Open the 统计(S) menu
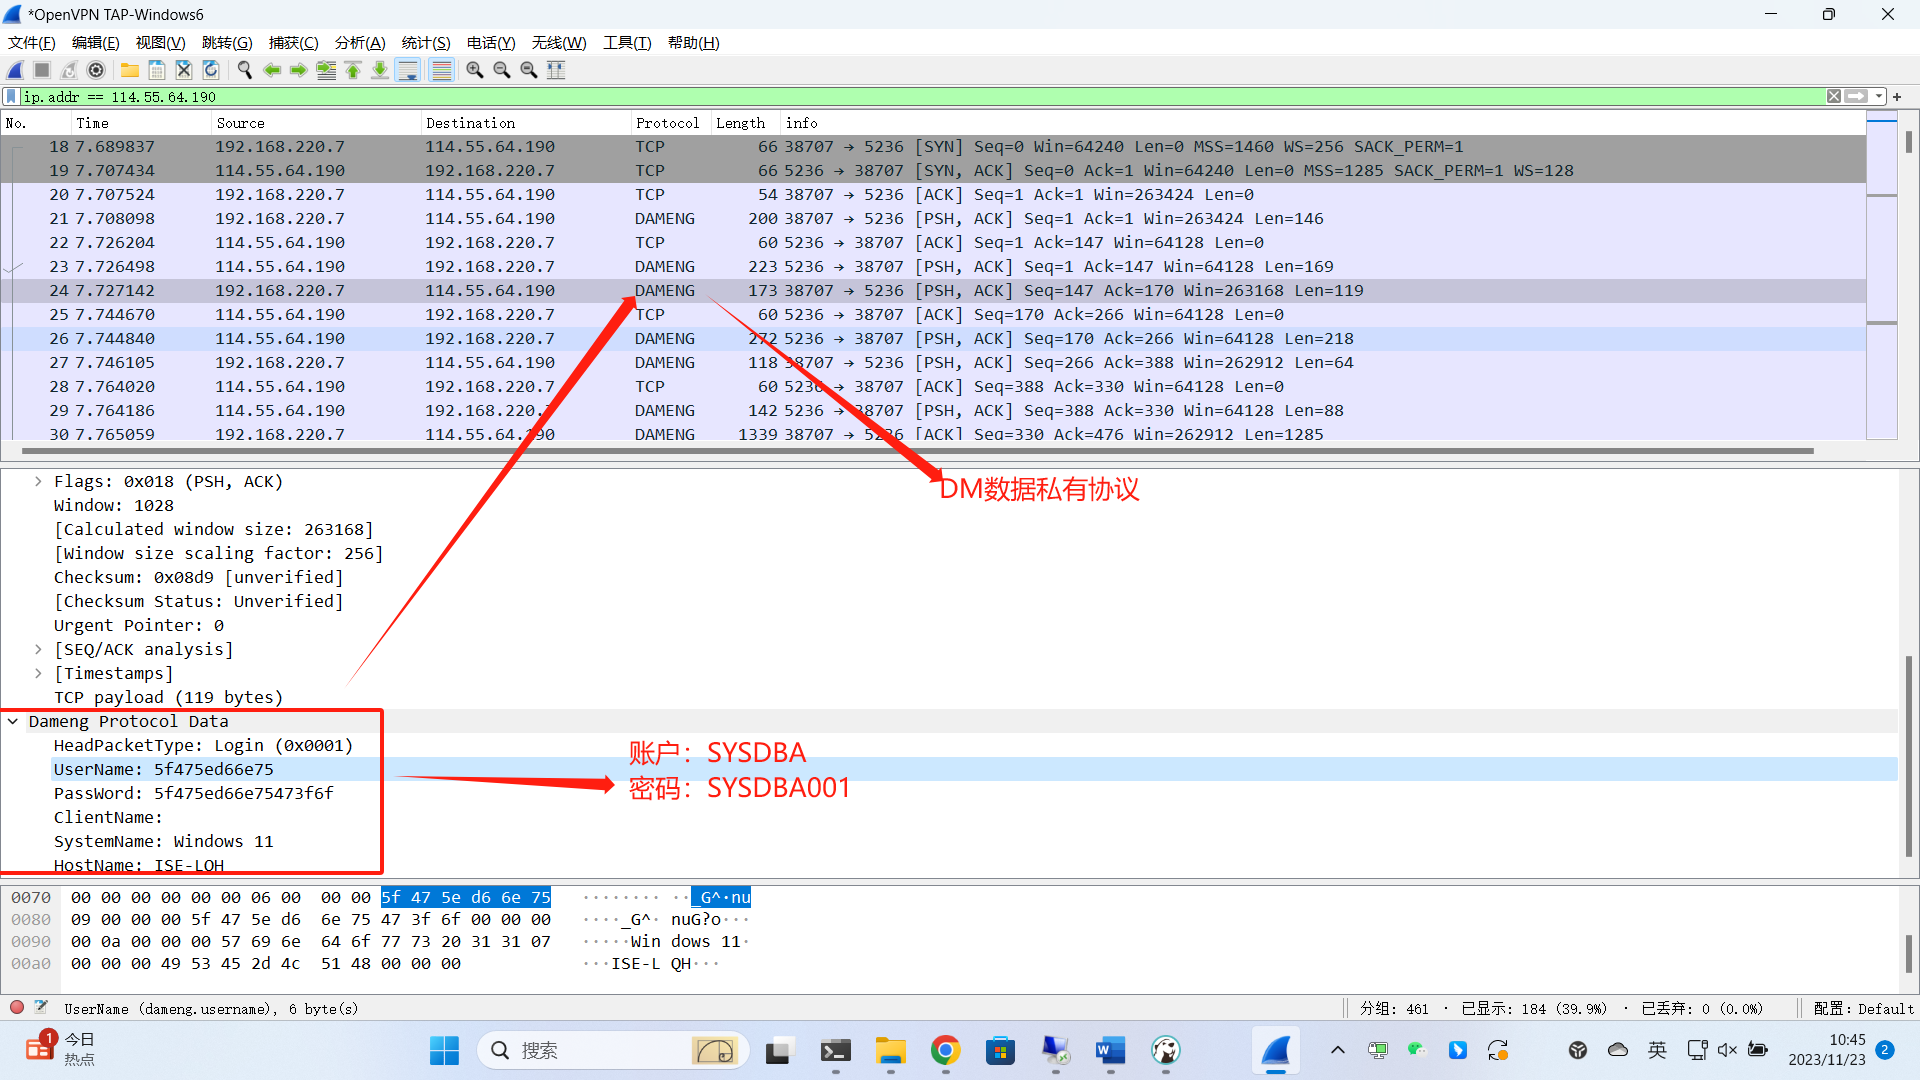1920x1080 pixels. [x=426, y=43]
